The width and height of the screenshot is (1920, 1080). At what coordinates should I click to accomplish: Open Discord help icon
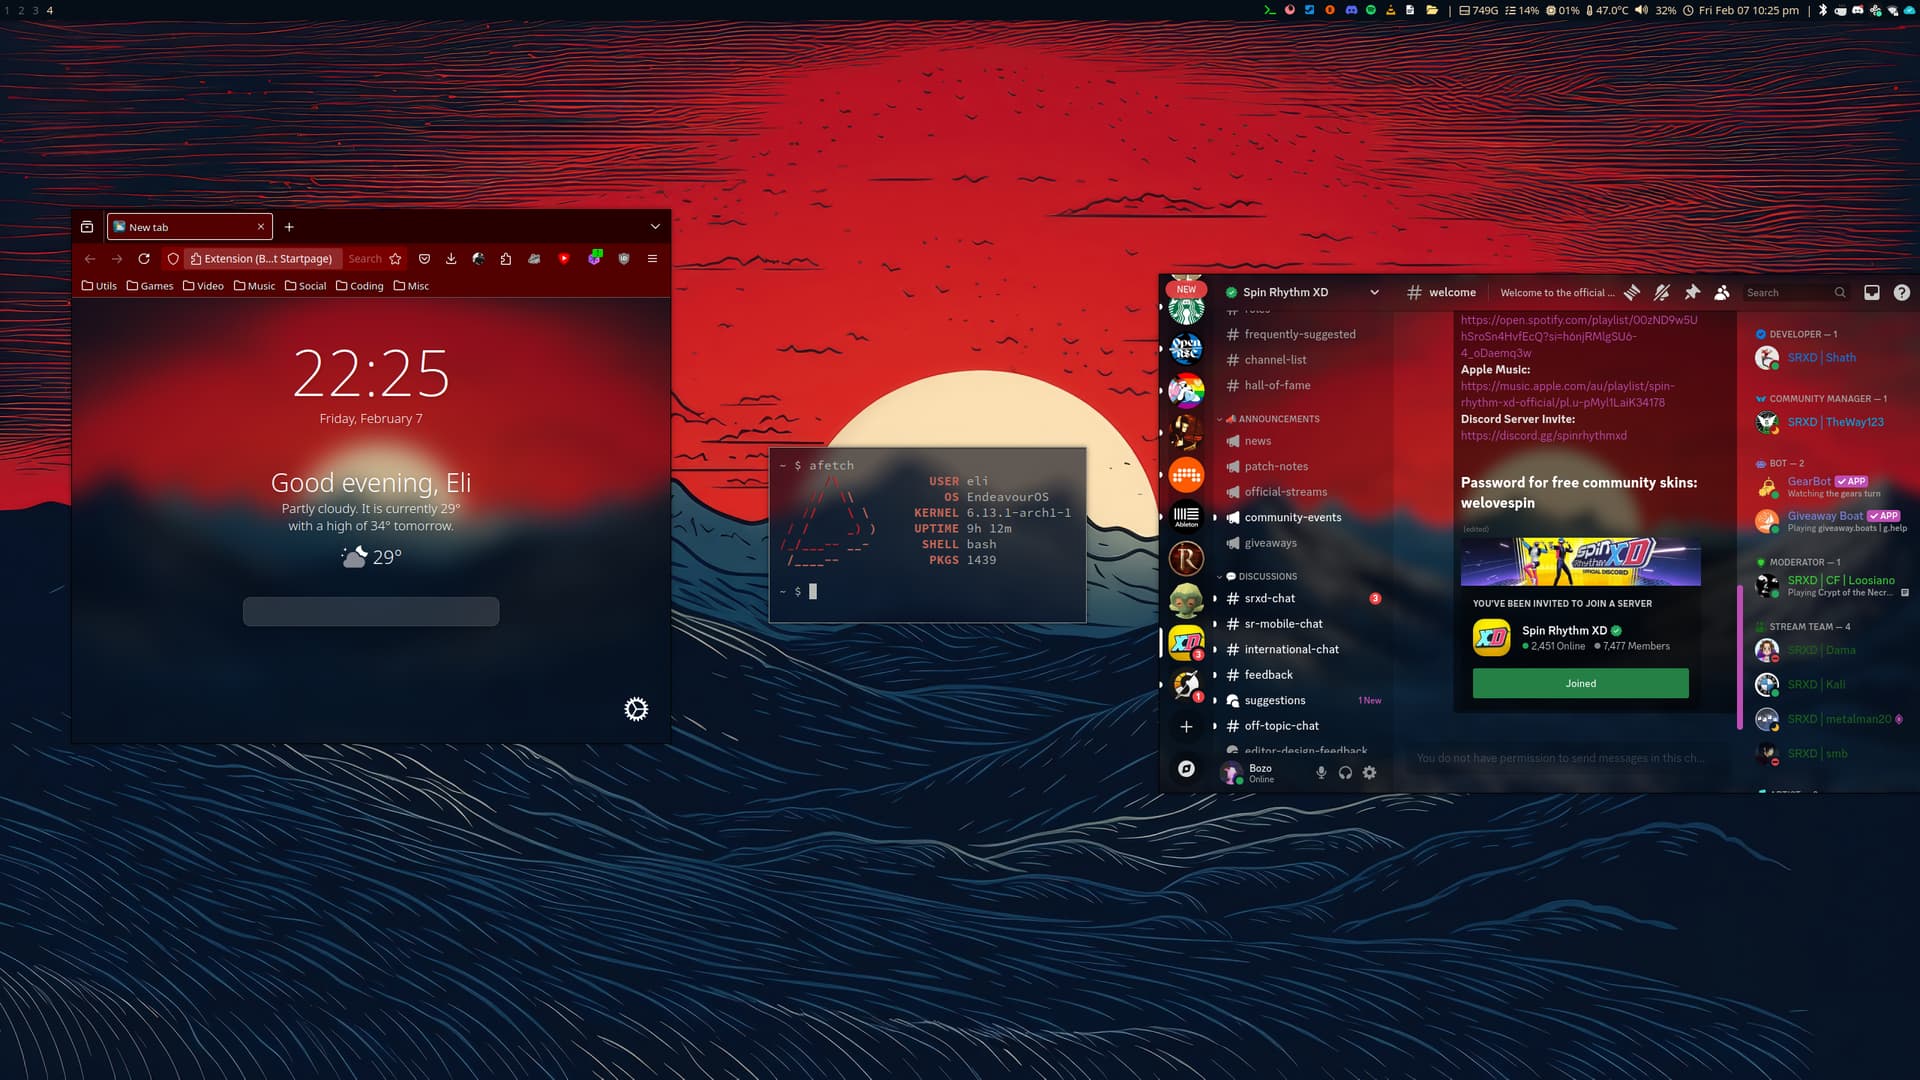point(1902,292)
